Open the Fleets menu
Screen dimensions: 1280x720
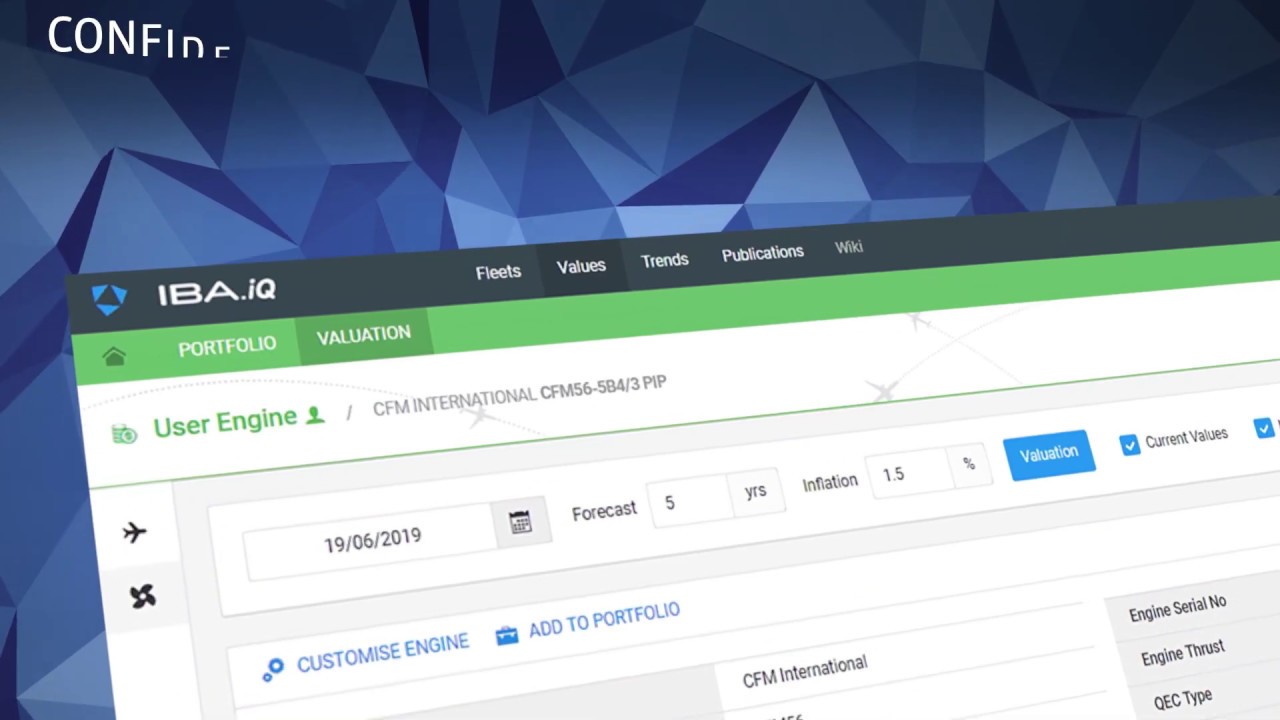click(498, 272)
